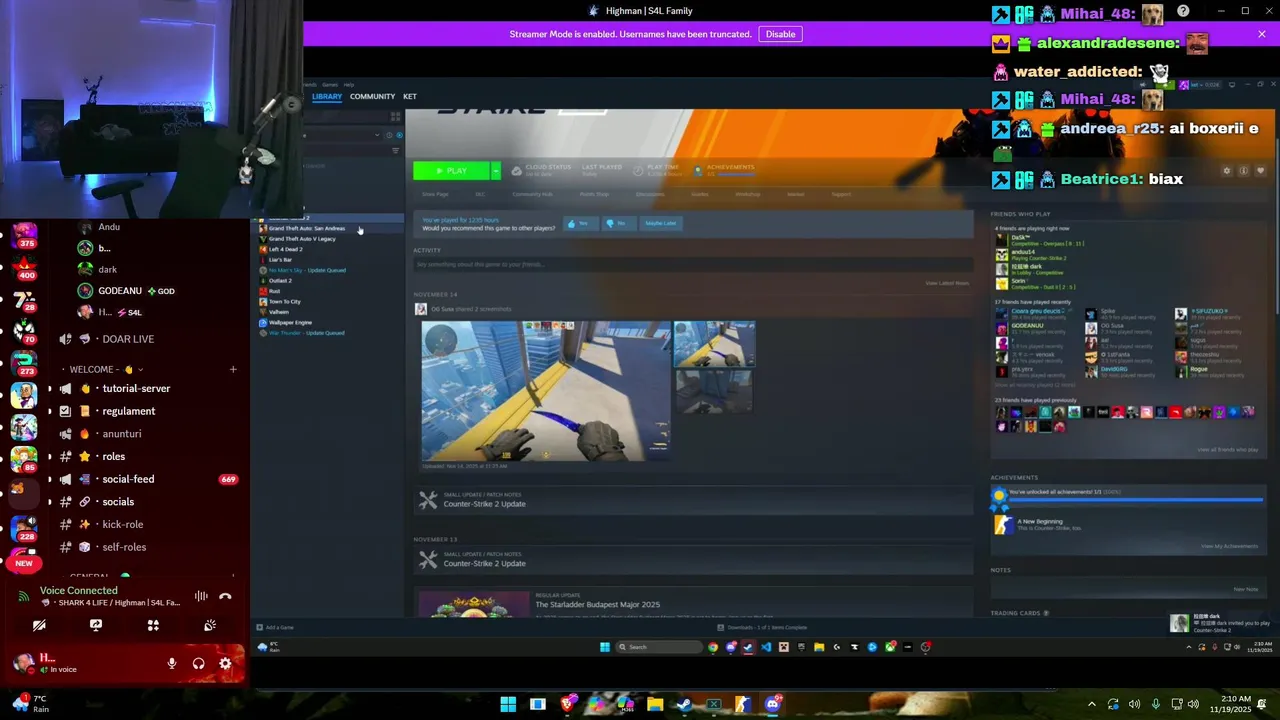Open File Explorer from the taskbar
Viewport: 1280px width, 720px height.
click(x=655, y=704)
